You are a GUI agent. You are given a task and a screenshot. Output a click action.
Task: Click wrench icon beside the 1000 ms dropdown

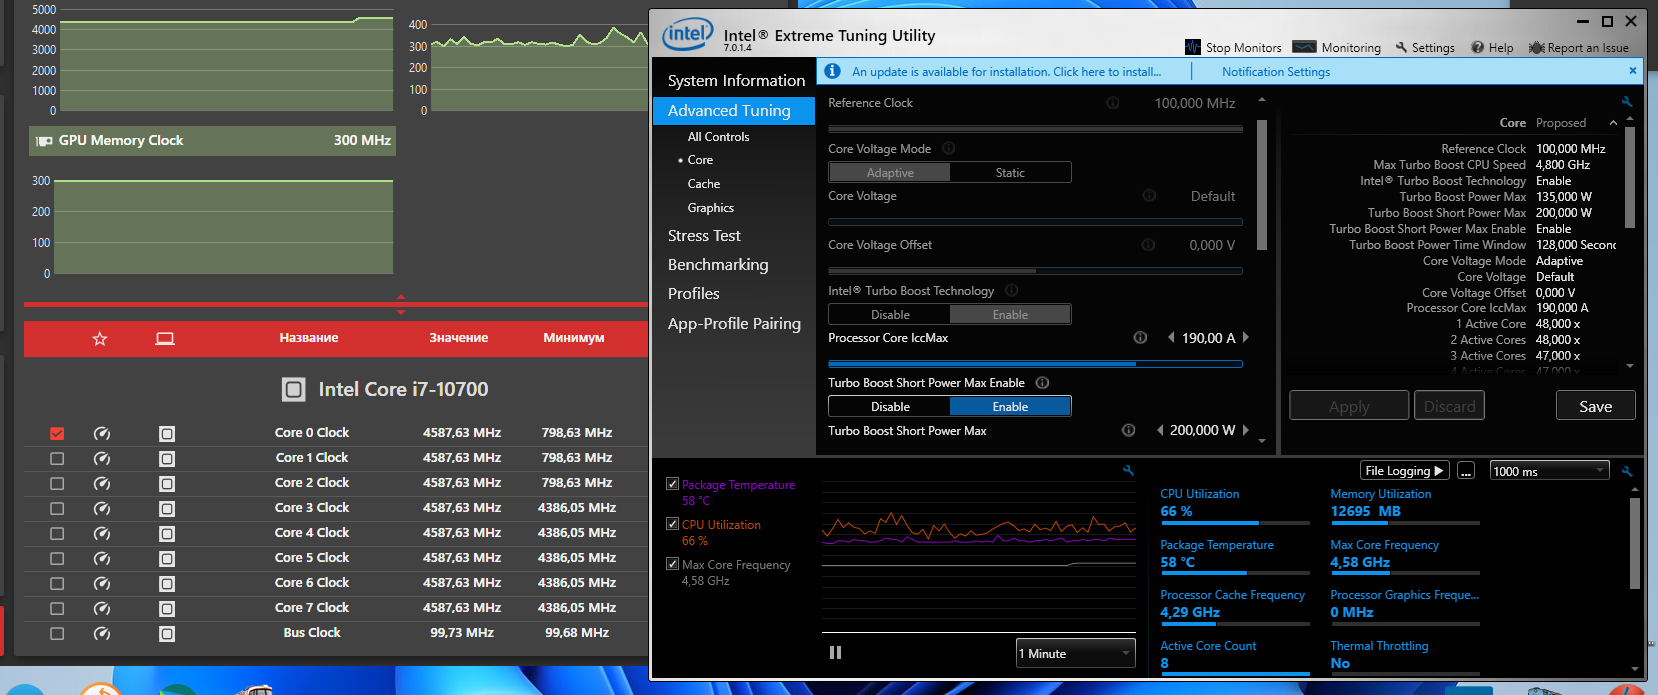click(x=1627, y=471)
